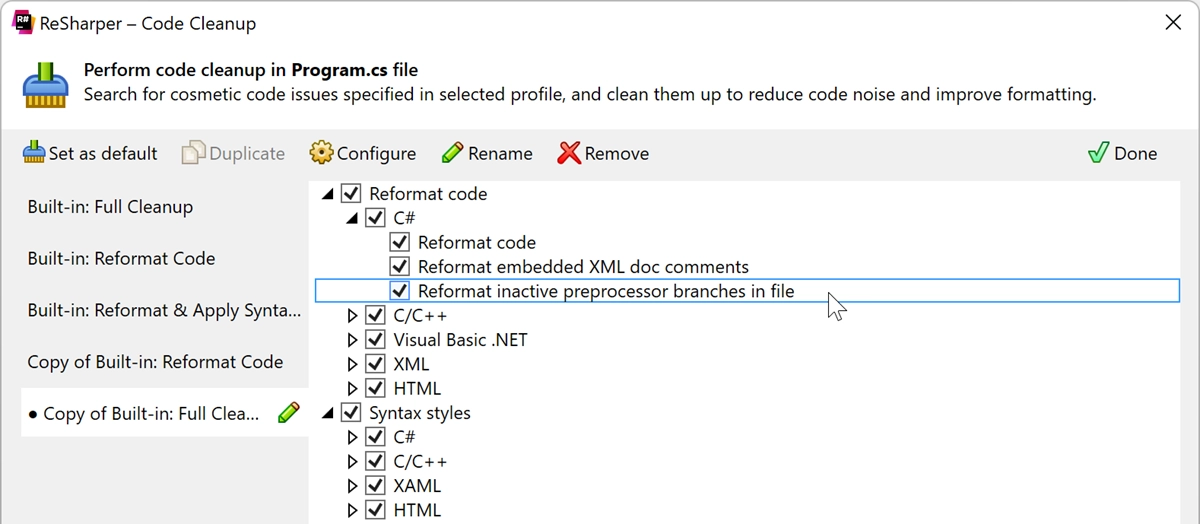Expand the C# node under Syntax styles
Image resolution: width=1200 pixels, height=524 pixels.
point(352,437)
